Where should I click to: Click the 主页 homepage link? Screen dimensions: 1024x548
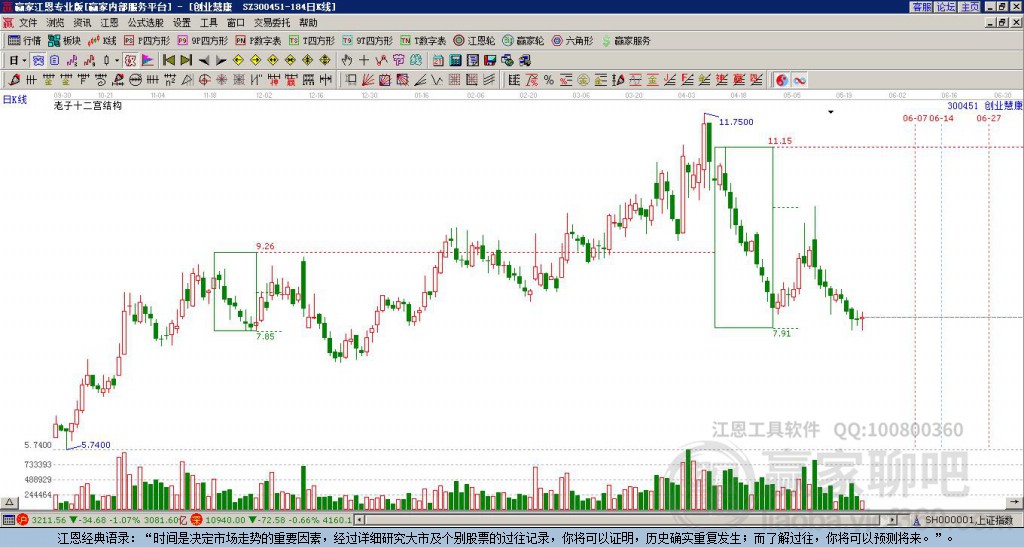coord(970,7)
